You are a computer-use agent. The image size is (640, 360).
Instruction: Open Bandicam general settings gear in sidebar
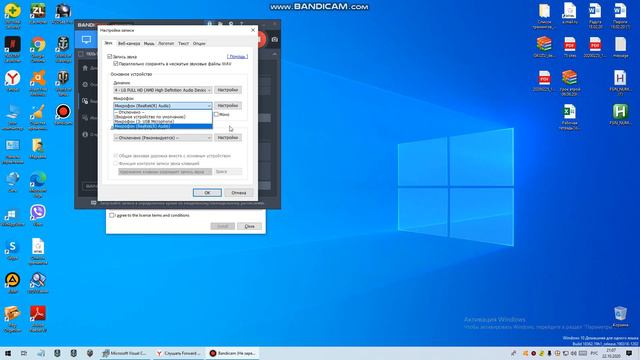[x=85, y=84]
